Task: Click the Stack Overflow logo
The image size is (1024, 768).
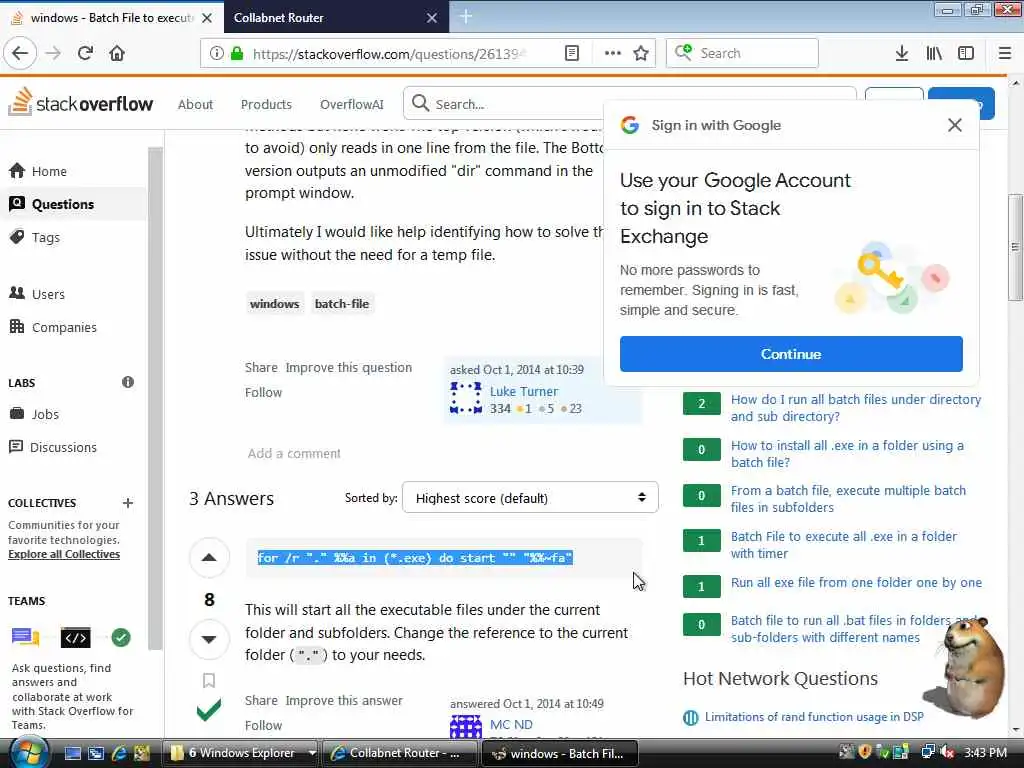Action: click(x=81, y=103)
